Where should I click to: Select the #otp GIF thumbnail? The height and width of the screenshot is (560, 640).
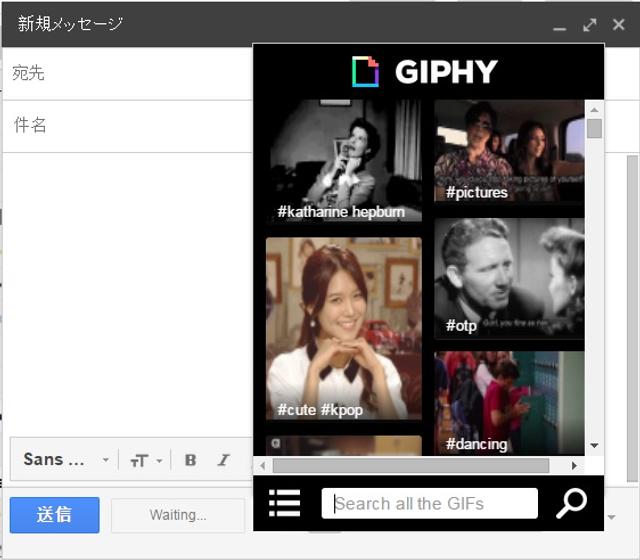point(509,278)
